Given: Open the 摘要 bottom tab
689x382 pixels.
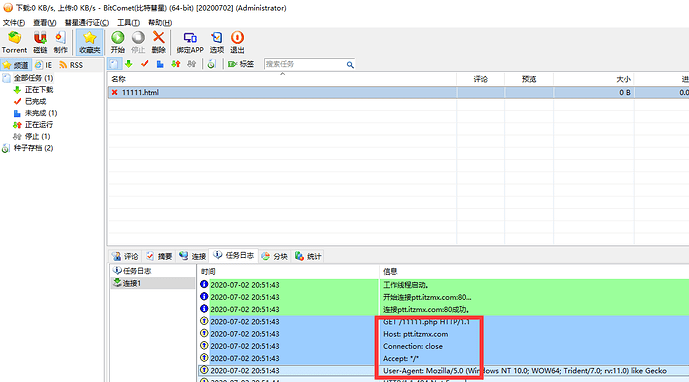Looking at the screenshot, I should click(x=160, y=256).
